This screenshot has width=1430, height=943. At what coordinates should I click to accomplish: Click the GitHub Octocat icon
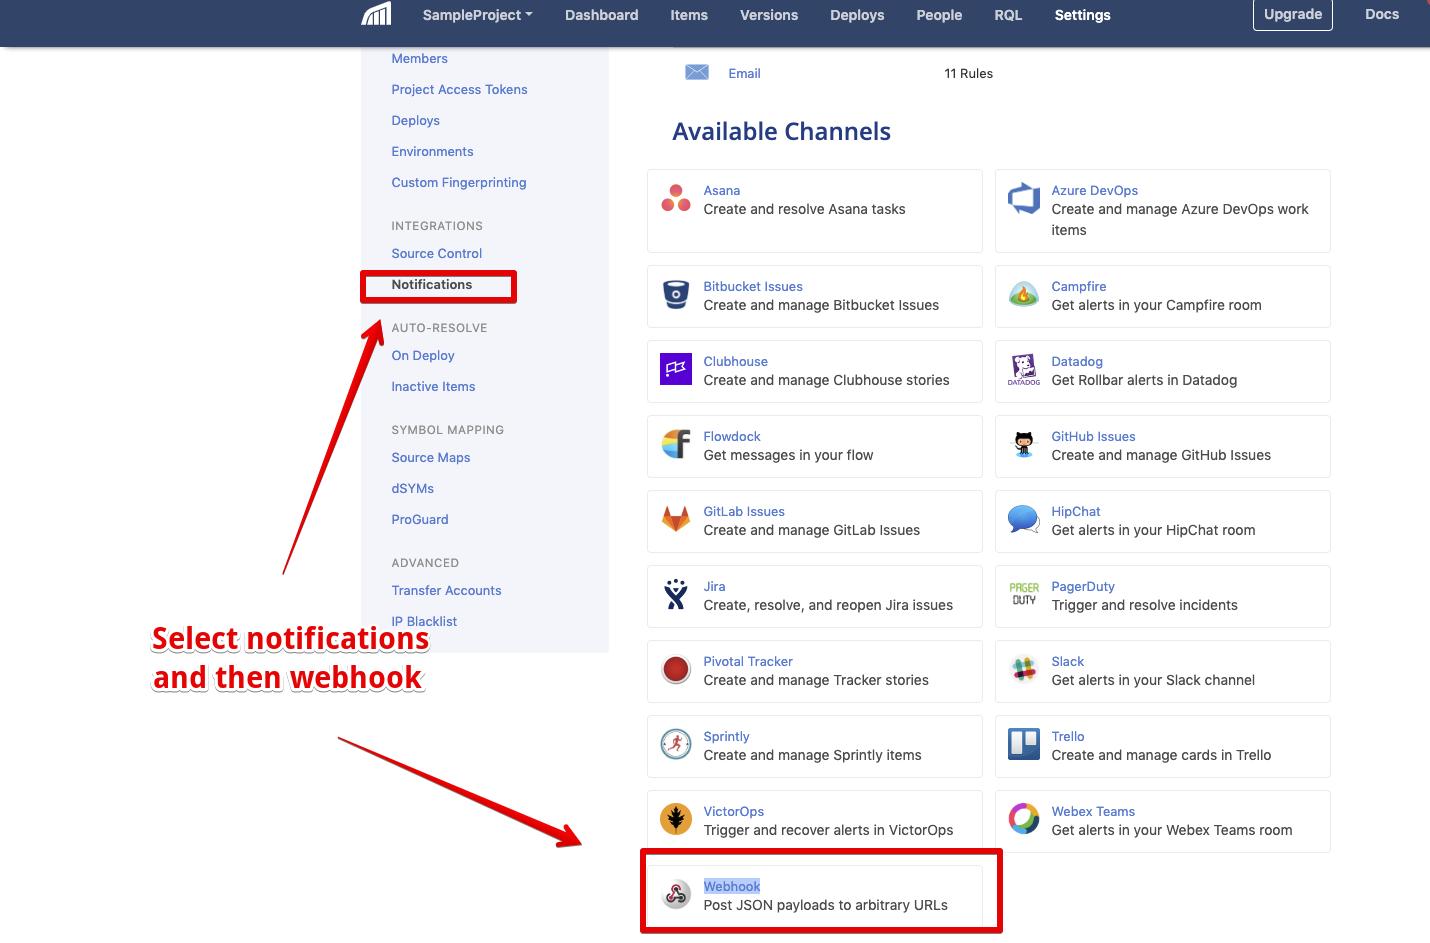[1024, 444]
